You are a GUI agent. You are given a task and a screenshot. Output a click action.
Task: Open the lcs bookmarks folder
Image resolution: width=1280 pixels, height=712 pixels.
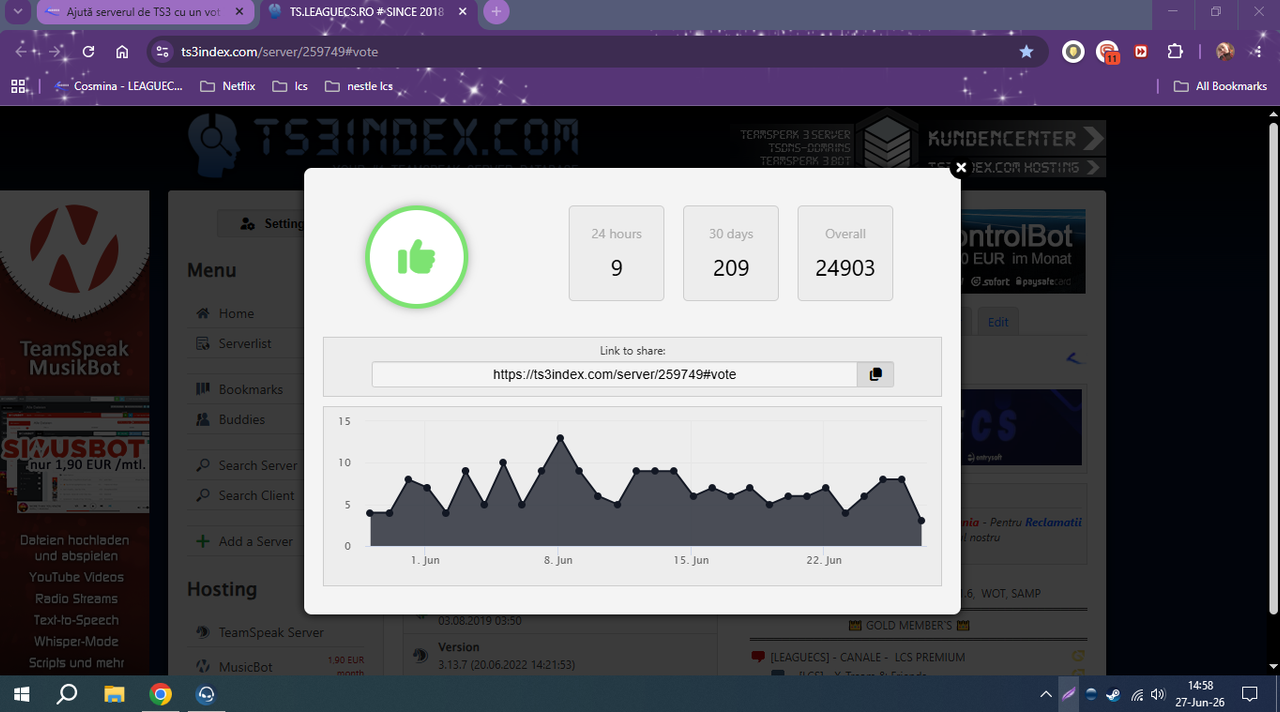click(291, 86)
